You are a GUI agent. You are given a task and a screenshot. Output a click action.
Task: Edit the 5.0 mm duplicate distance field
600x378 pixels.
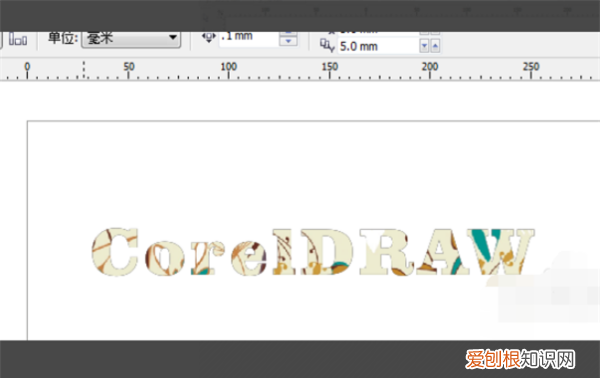378,46
